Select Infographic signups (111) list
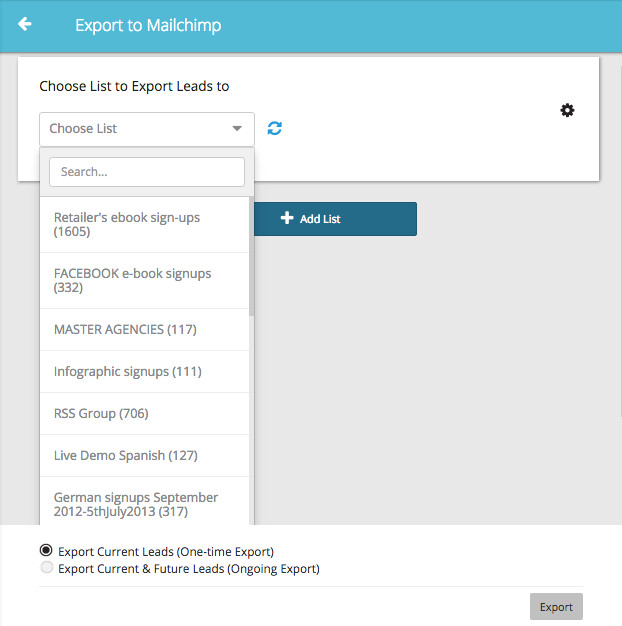 [x=145, y=371]
